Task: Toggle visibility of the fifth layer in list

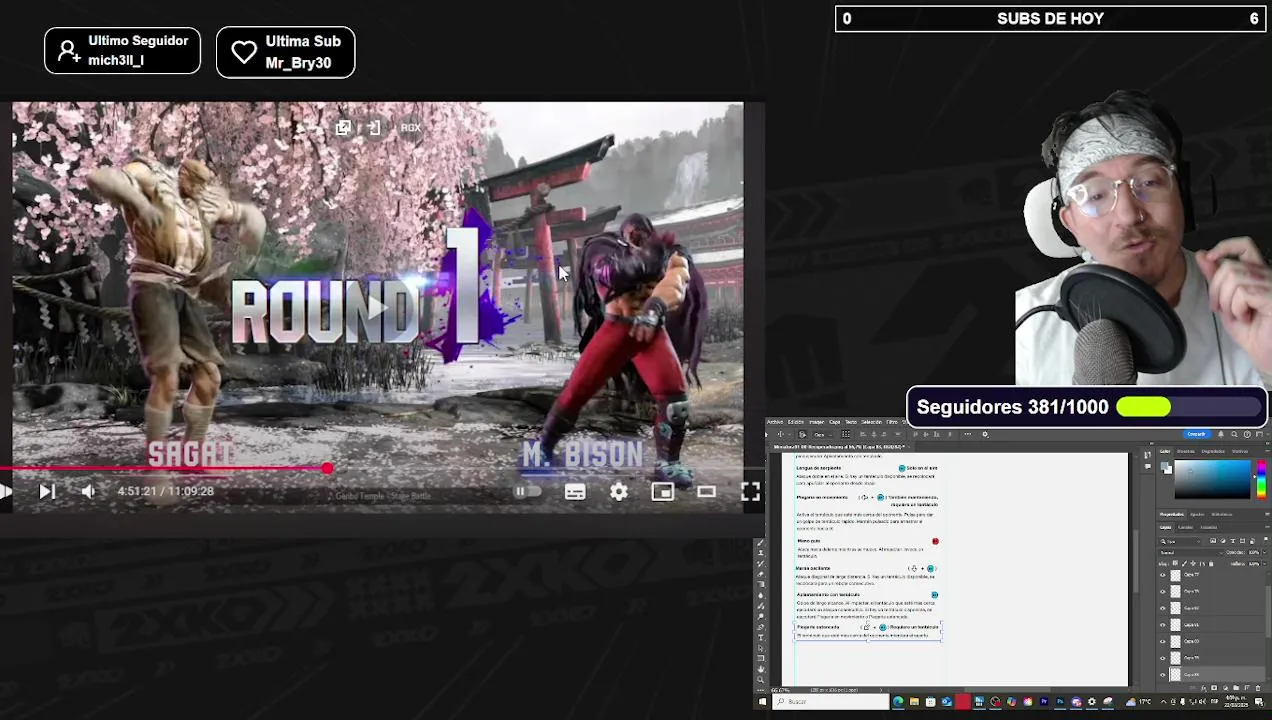Action: [x=1163, y=641]
